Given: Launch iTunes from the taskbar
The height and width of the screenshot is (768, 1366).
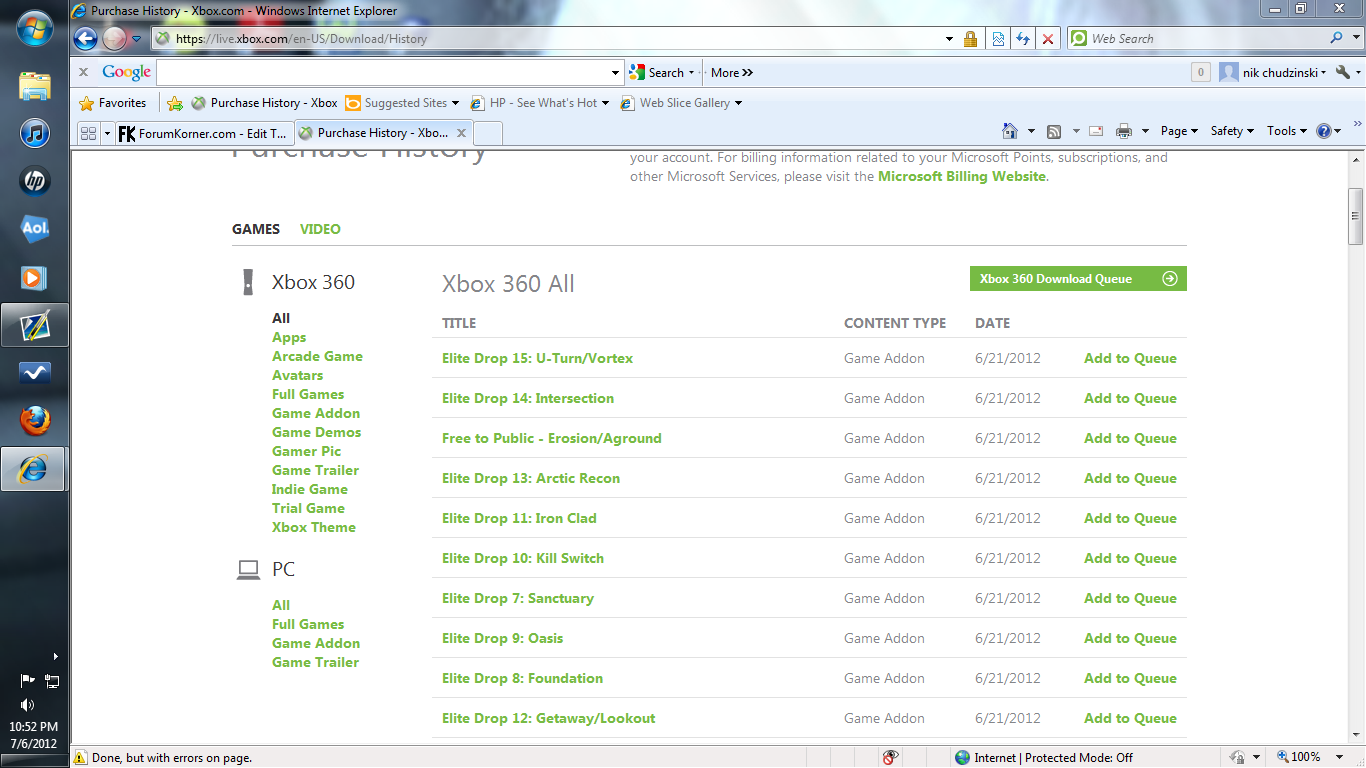Looking at the screenshot, I should [x=35, y=133].
